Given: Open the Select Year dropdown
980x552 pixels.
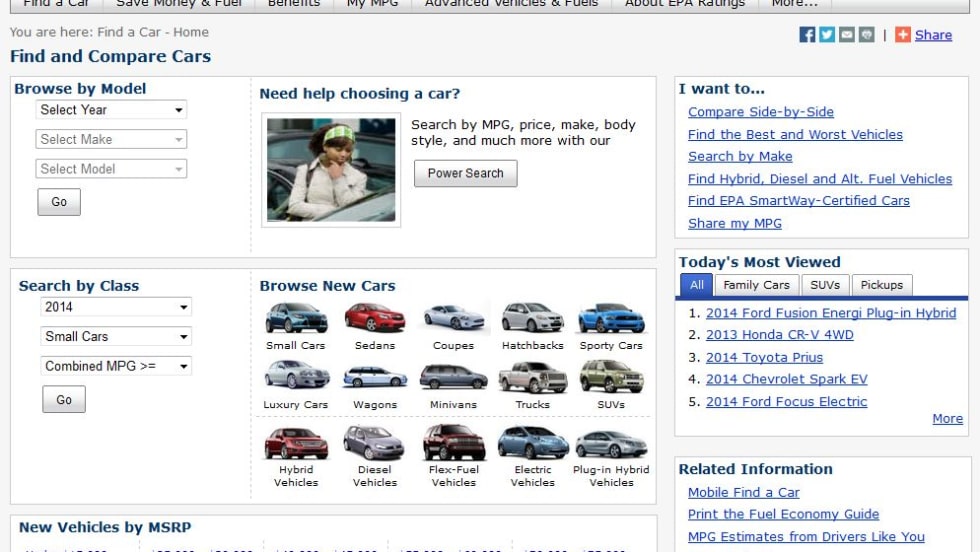Looking at the screenshot, I should [x=111, y=110].
